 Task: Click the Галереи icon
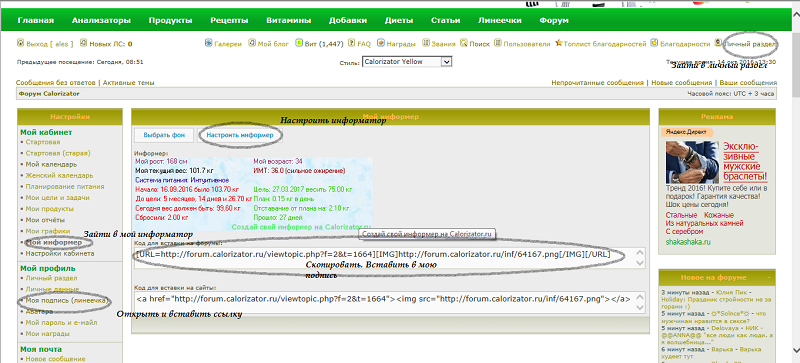point(208,43)
